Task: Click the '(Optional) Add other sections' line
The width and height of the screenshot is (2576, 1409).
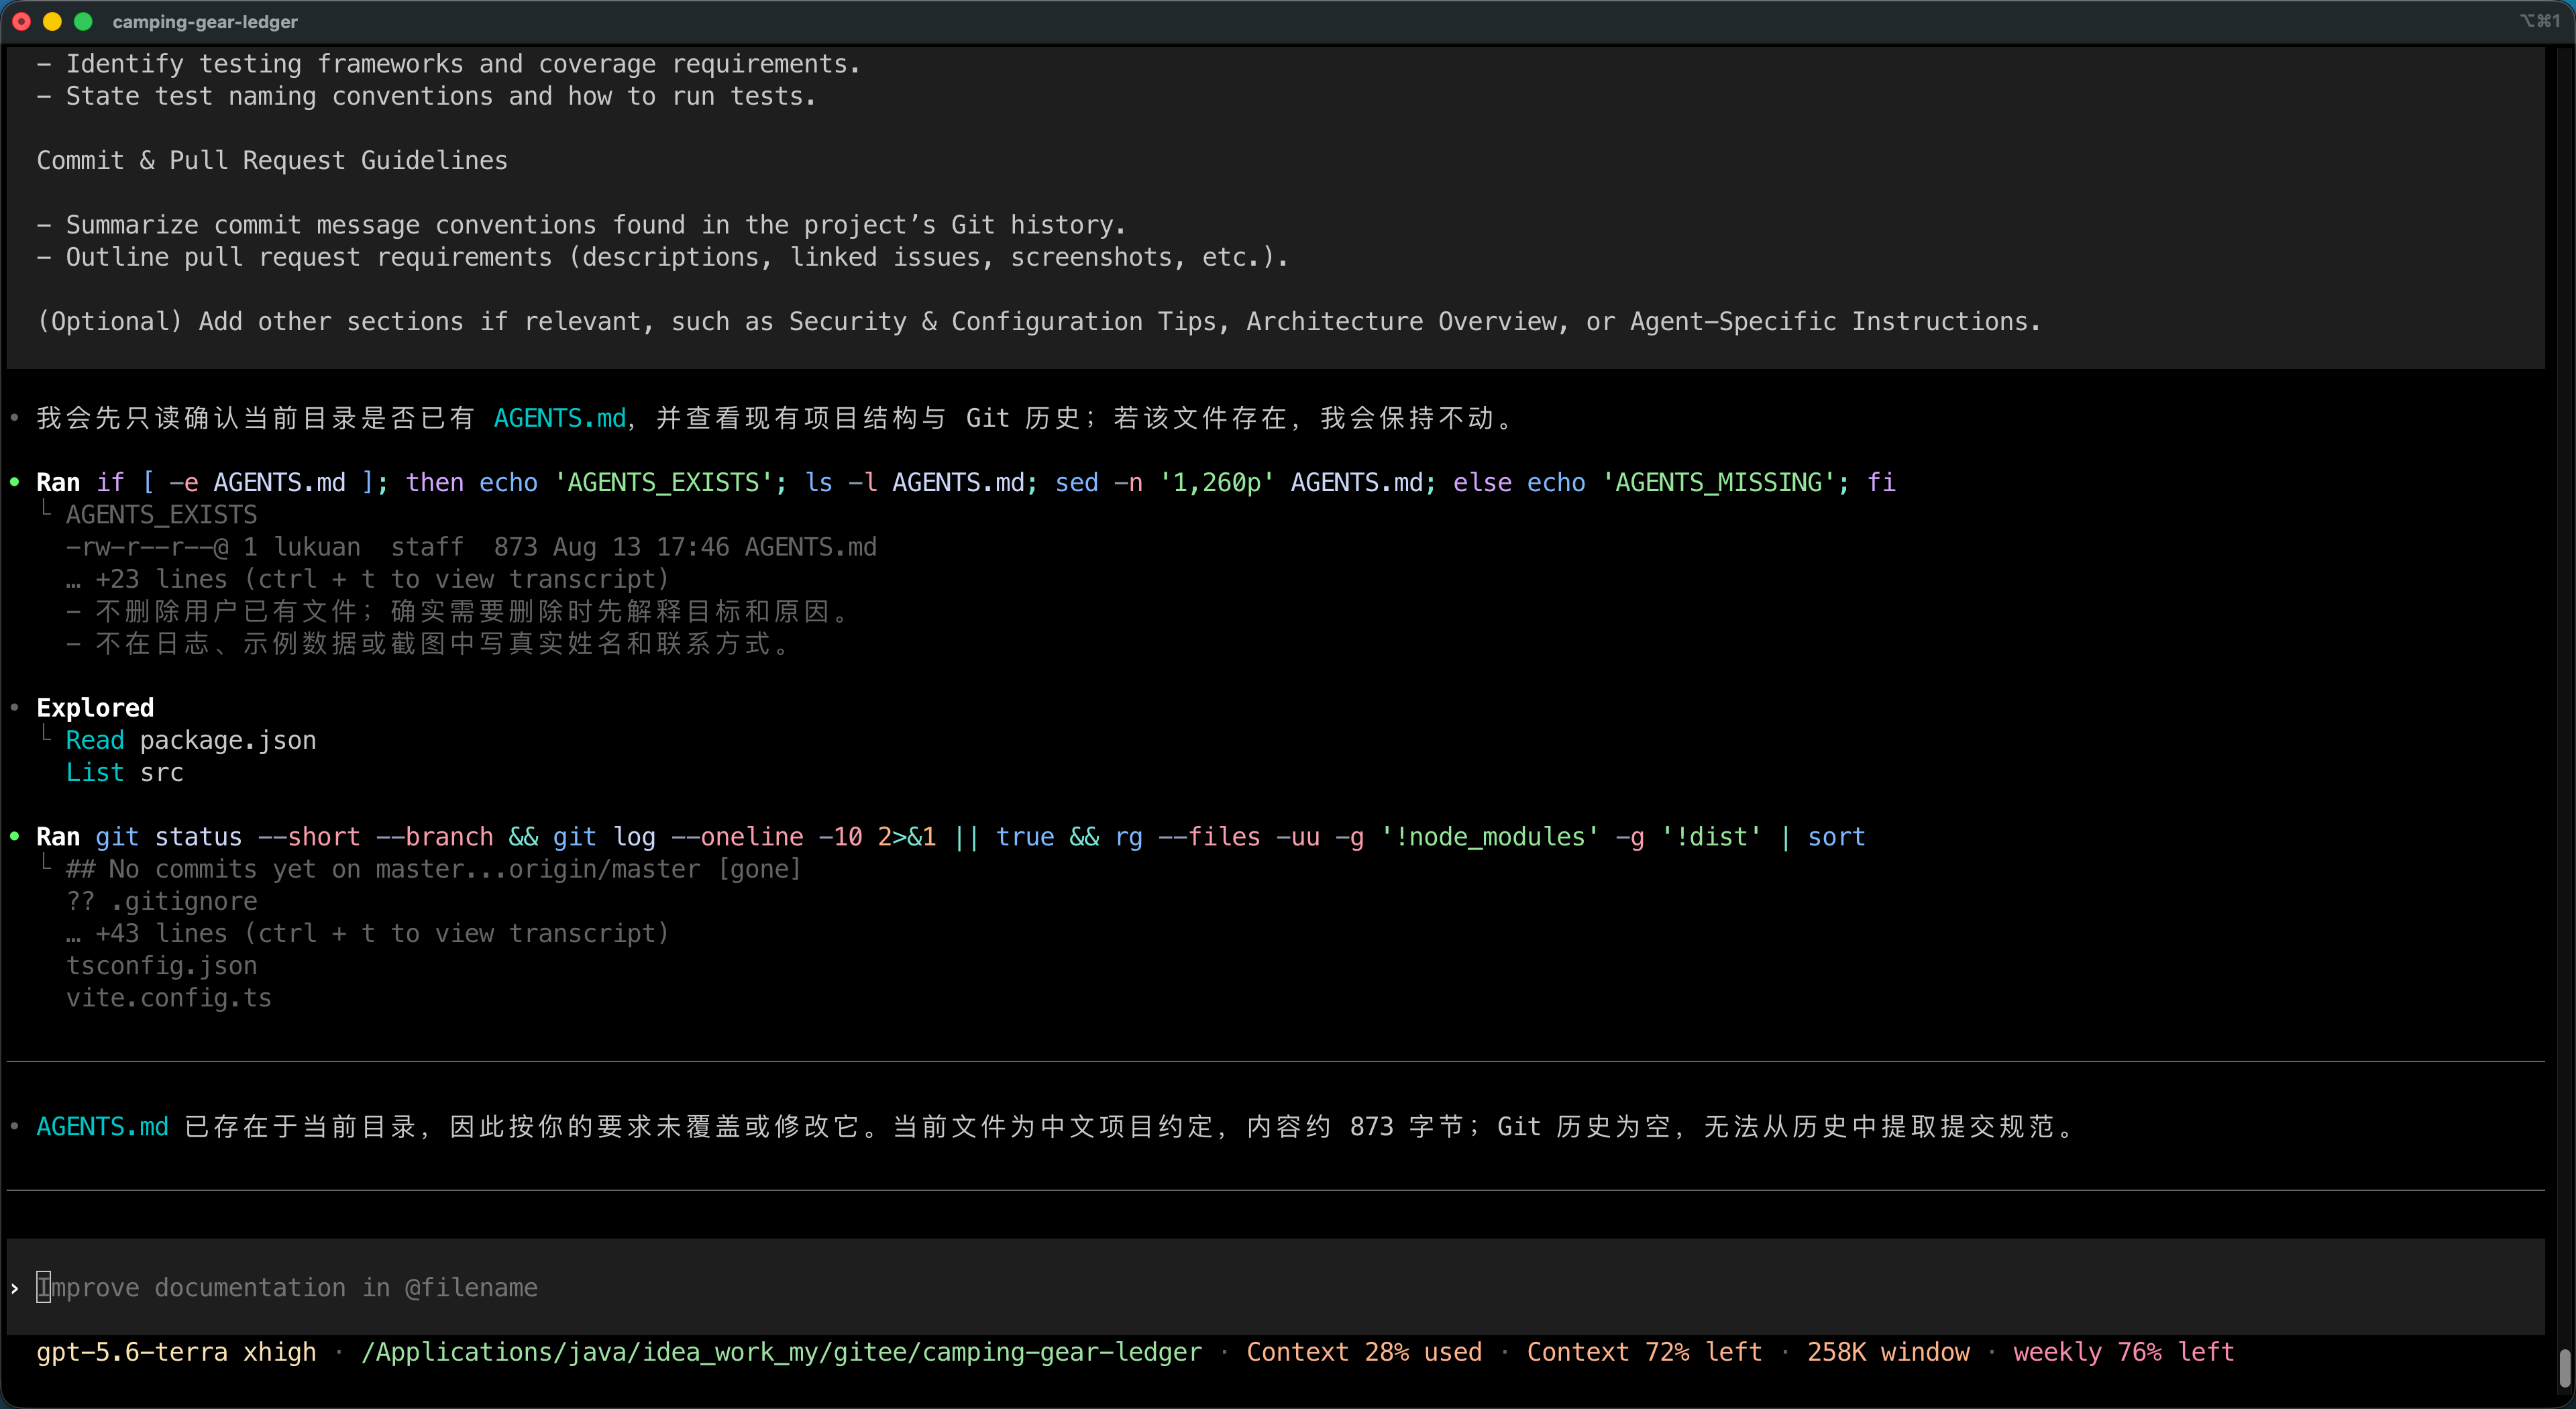Action: pos(1039,321)
